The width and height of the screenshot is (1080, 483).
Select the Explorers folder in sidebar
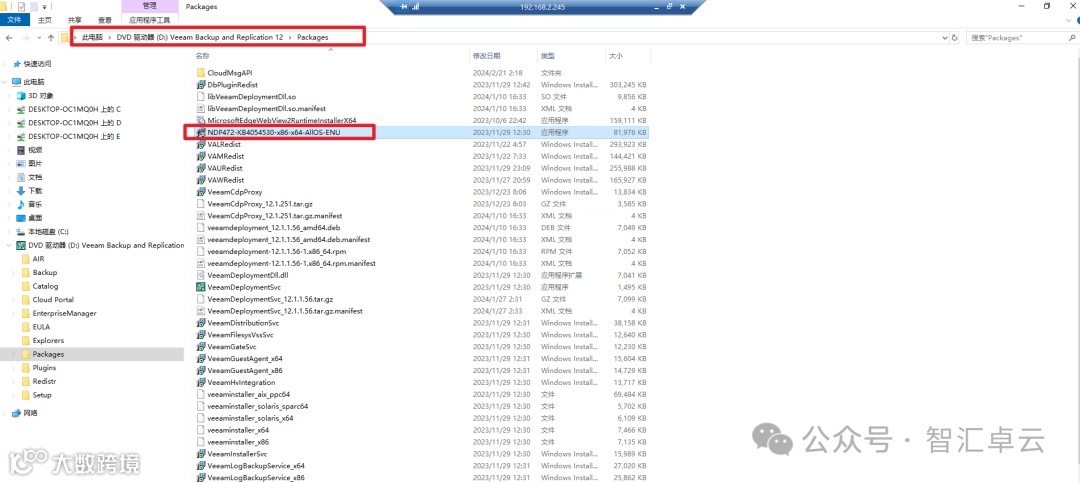(x=48, y=340)
